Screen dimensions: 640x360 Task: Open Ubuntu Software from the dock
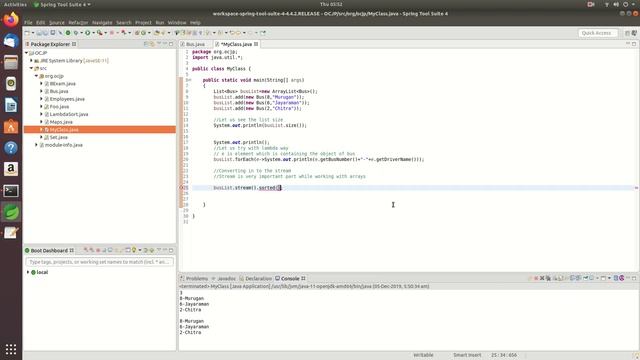[x=11, y=127]
